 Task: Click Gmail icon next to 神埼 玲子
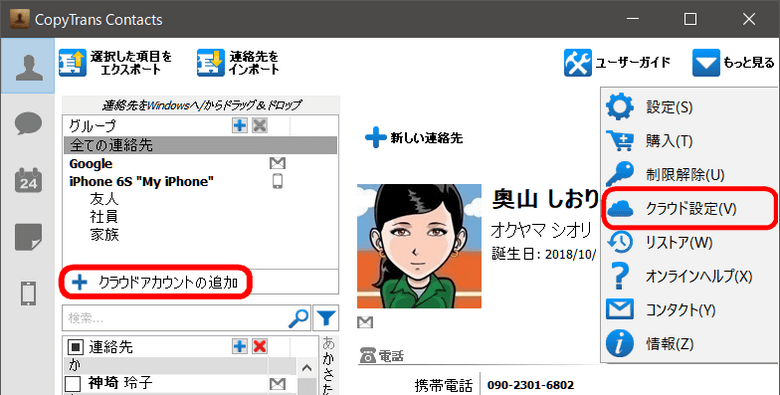[x=278, y=384]
